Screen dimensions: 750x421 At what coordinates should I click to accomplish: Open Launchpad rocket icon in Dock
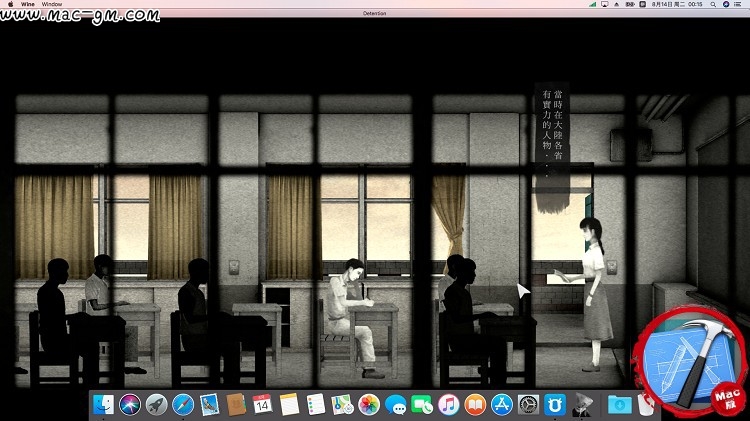156,405
